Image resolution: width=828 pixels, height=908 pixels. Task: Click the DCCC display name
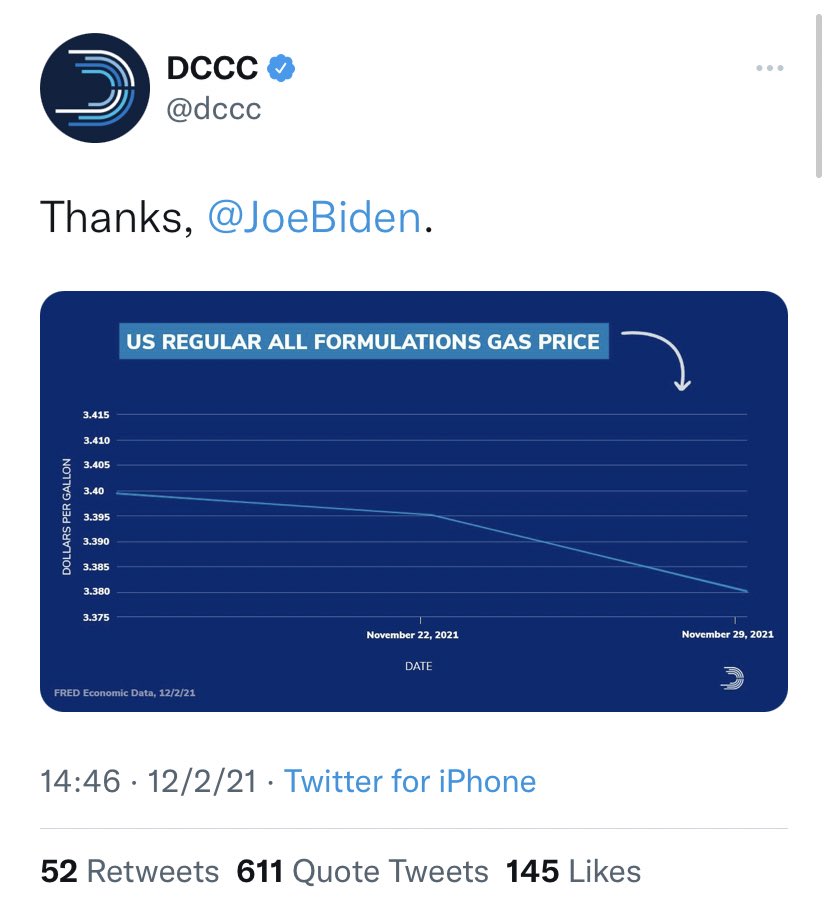click(212, 68)
